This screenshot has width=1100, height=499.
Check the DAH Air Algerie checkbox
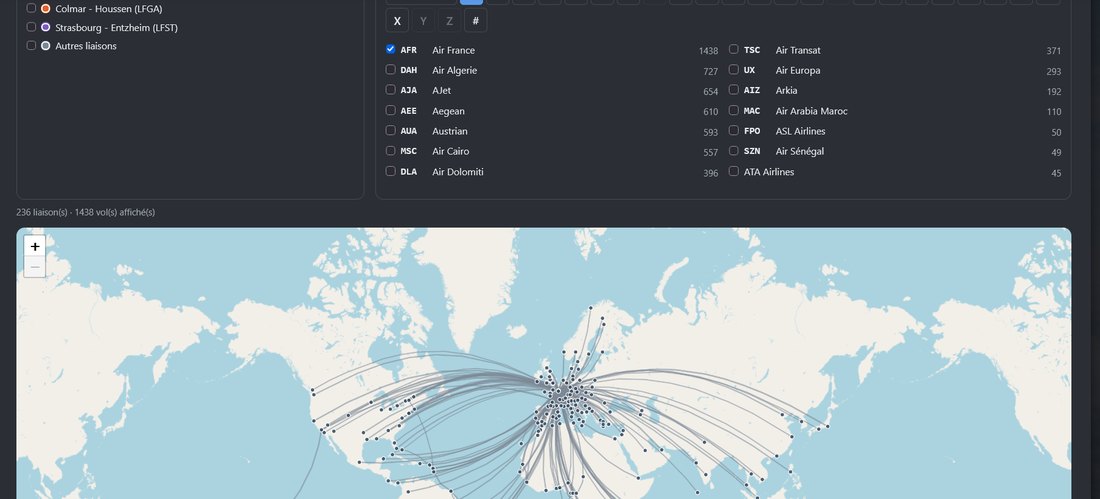(391, 69)
